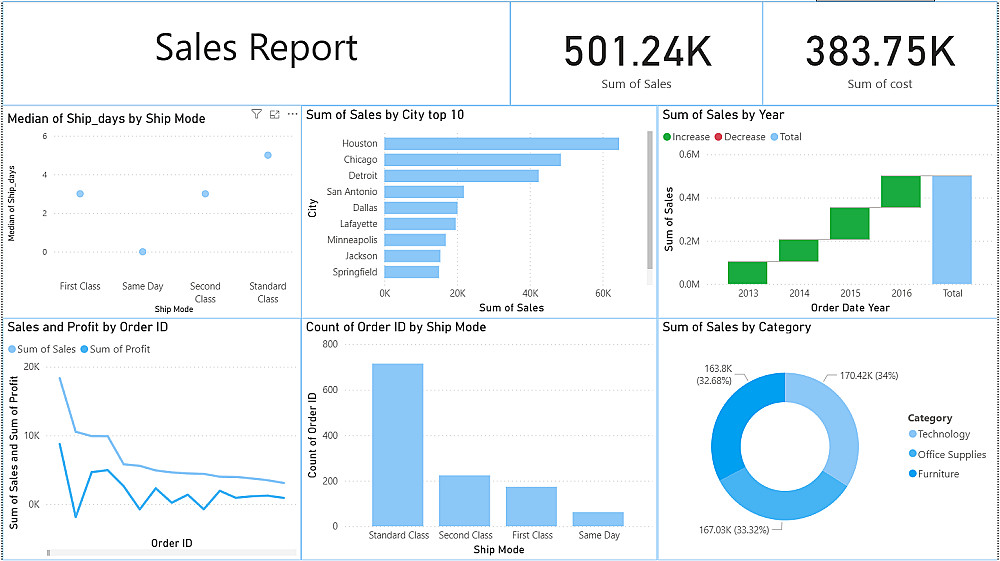Viewport: 1000px width, 561px height.
Task: Click 'Count of Order ID by Ship Mode' title
Action: point(396,327)
